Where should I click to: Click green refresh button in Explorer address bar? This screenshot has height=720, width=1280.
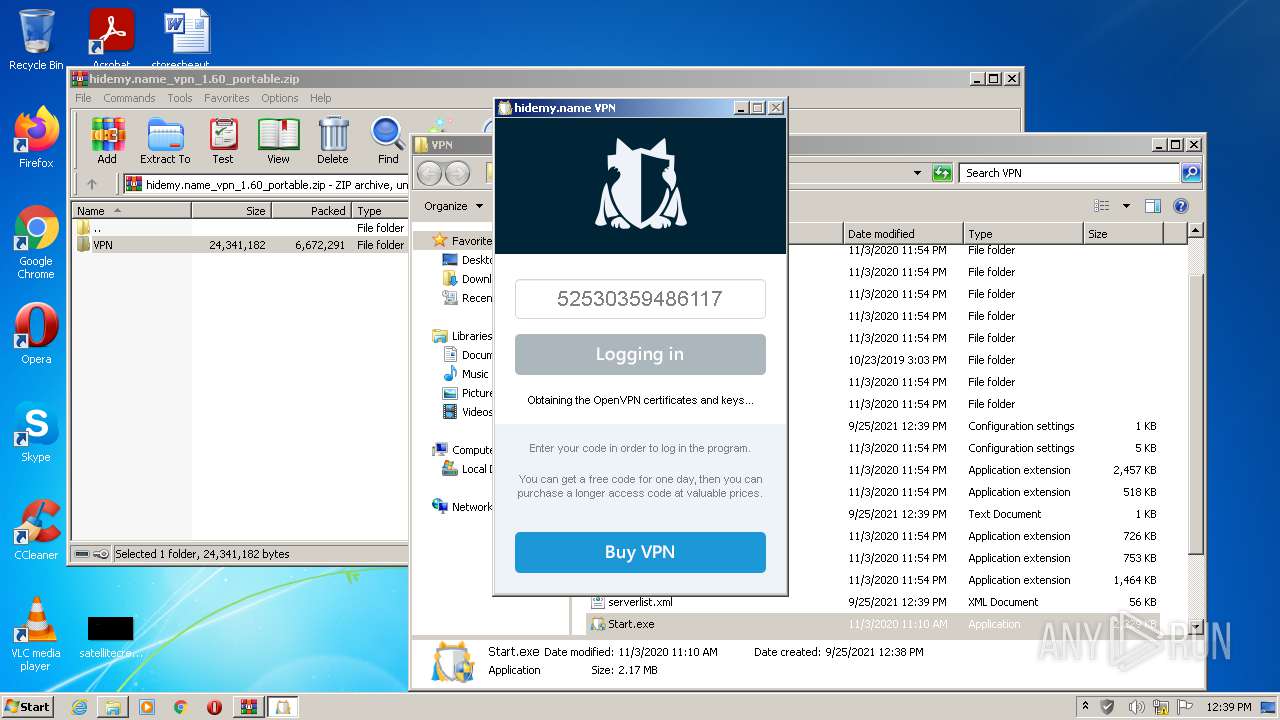coord(942,173)
